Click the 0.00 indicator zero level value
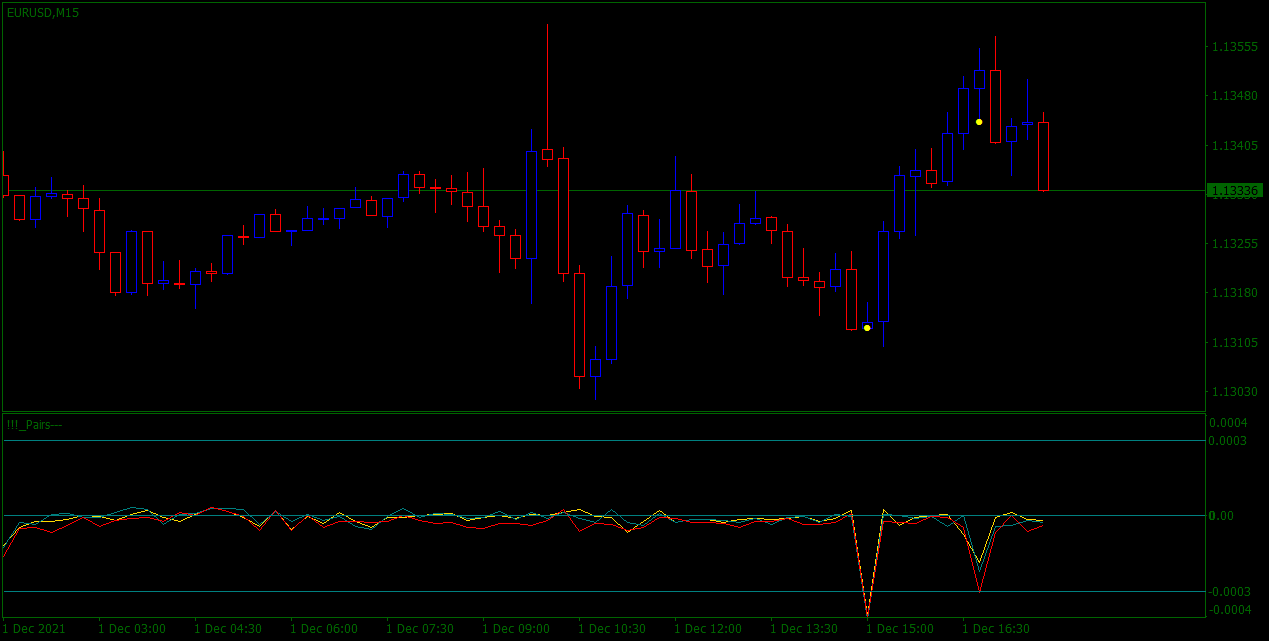1269x641 pixels. (x=1222, y=516)
